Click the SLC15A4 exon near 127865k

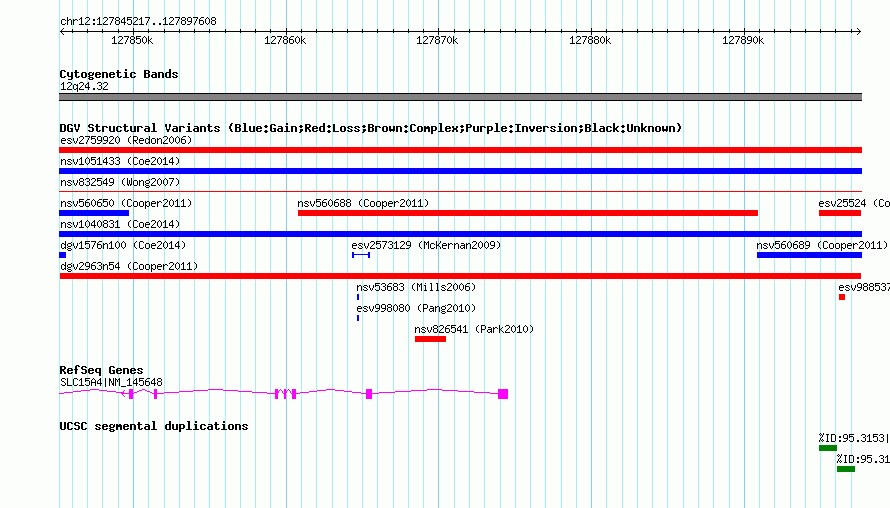pyautogui.click(x=369, y=394)
